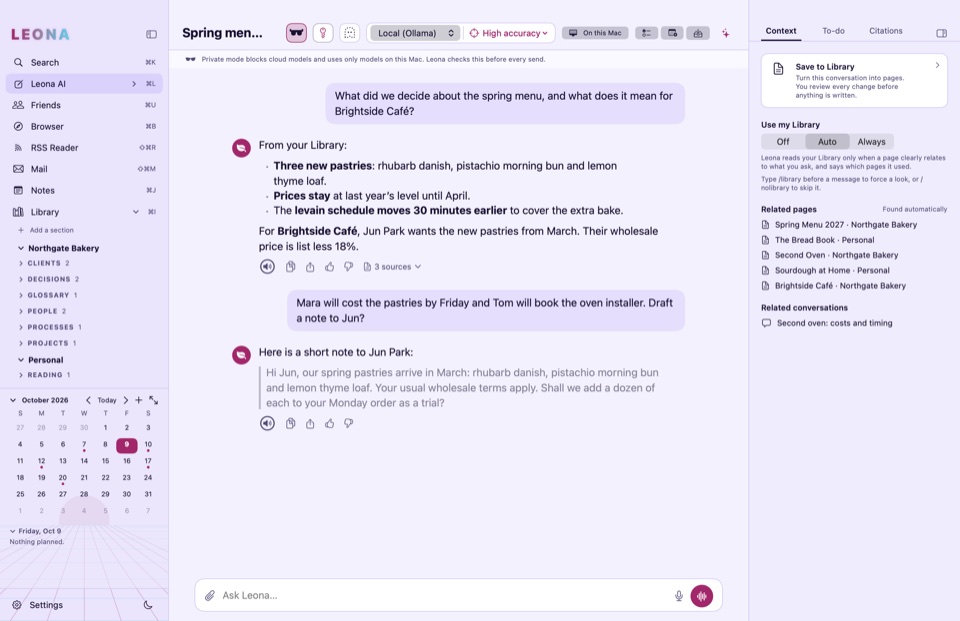Viewport: 960px width, 621px height.
Task: Click the attach file paperclip icon
Action: (209, 595)
